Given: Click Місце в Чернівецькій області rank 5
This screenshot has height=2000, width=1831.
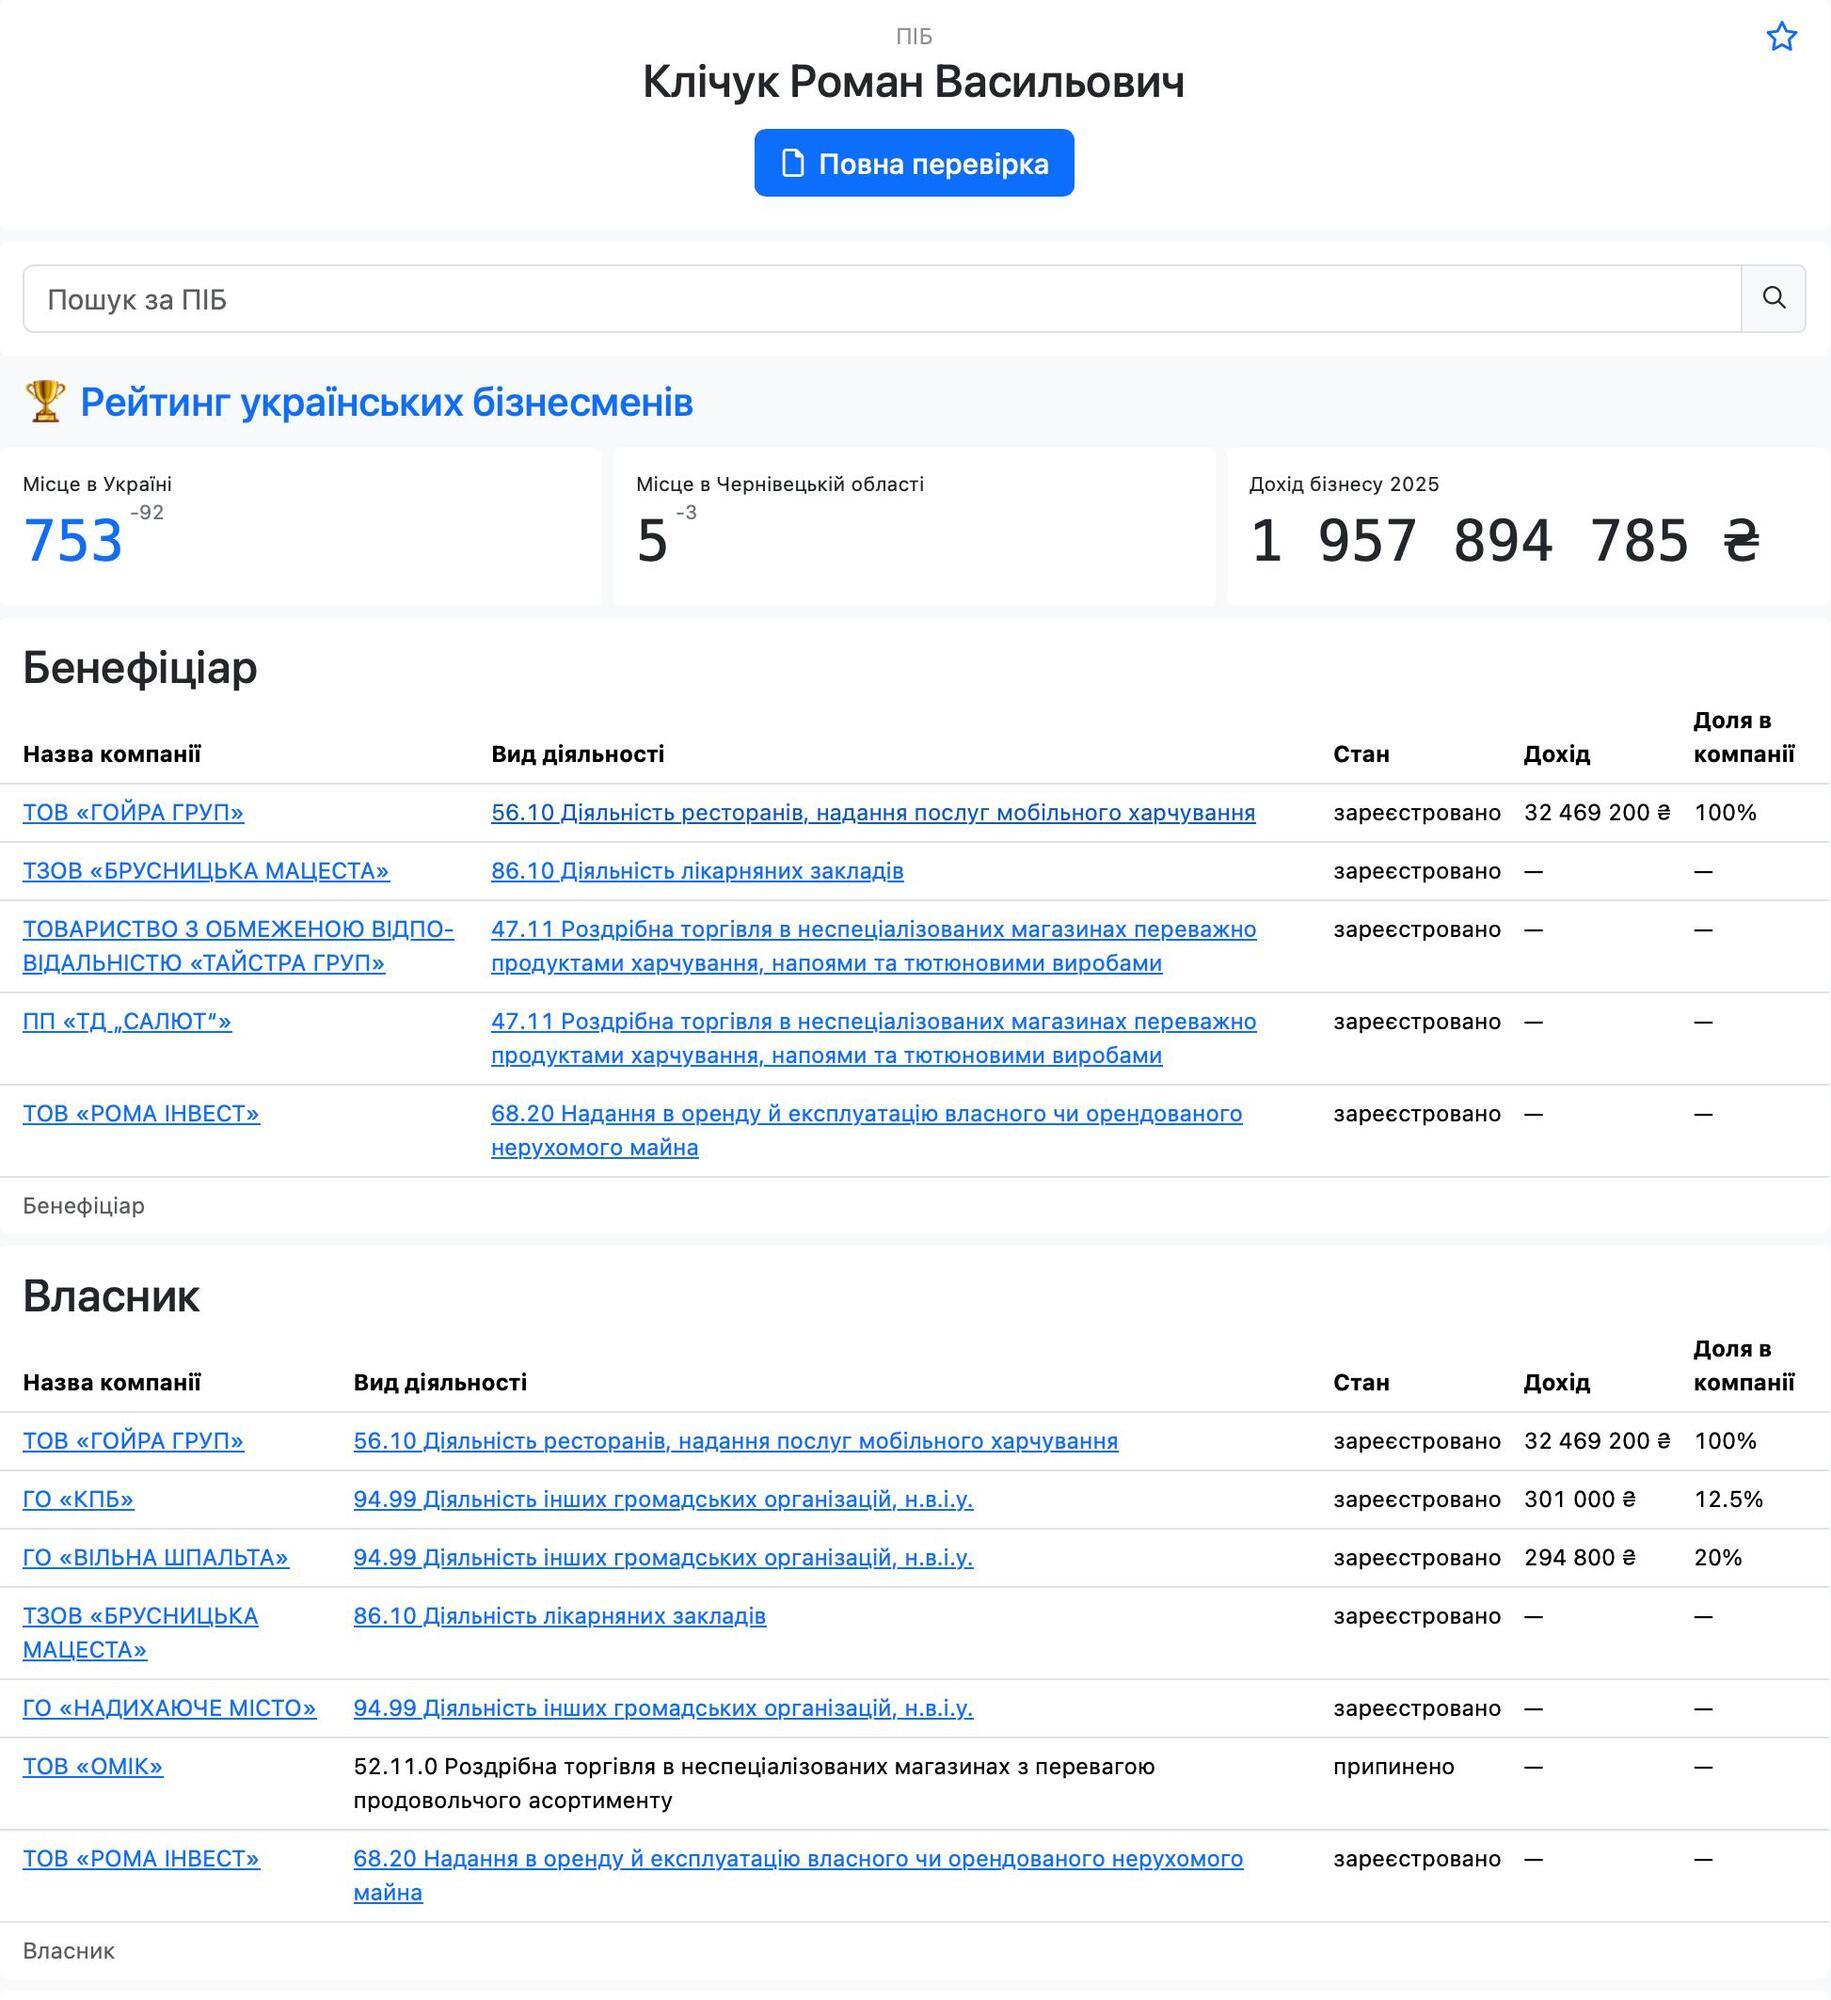Looking at the screenshot, I should pos(652,541).
